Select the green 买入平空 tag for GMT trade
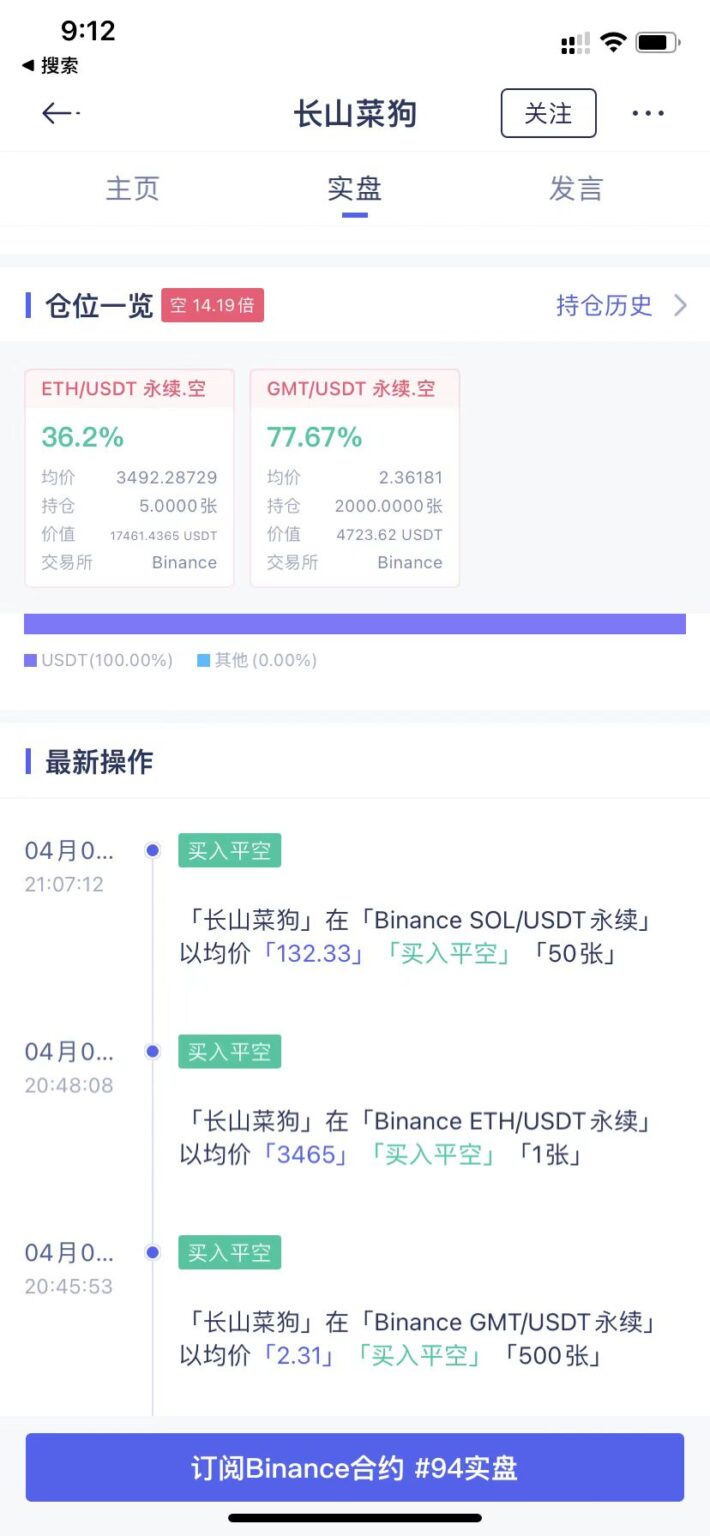Viewport: 710px width, 1536px height. (229, 1252)
